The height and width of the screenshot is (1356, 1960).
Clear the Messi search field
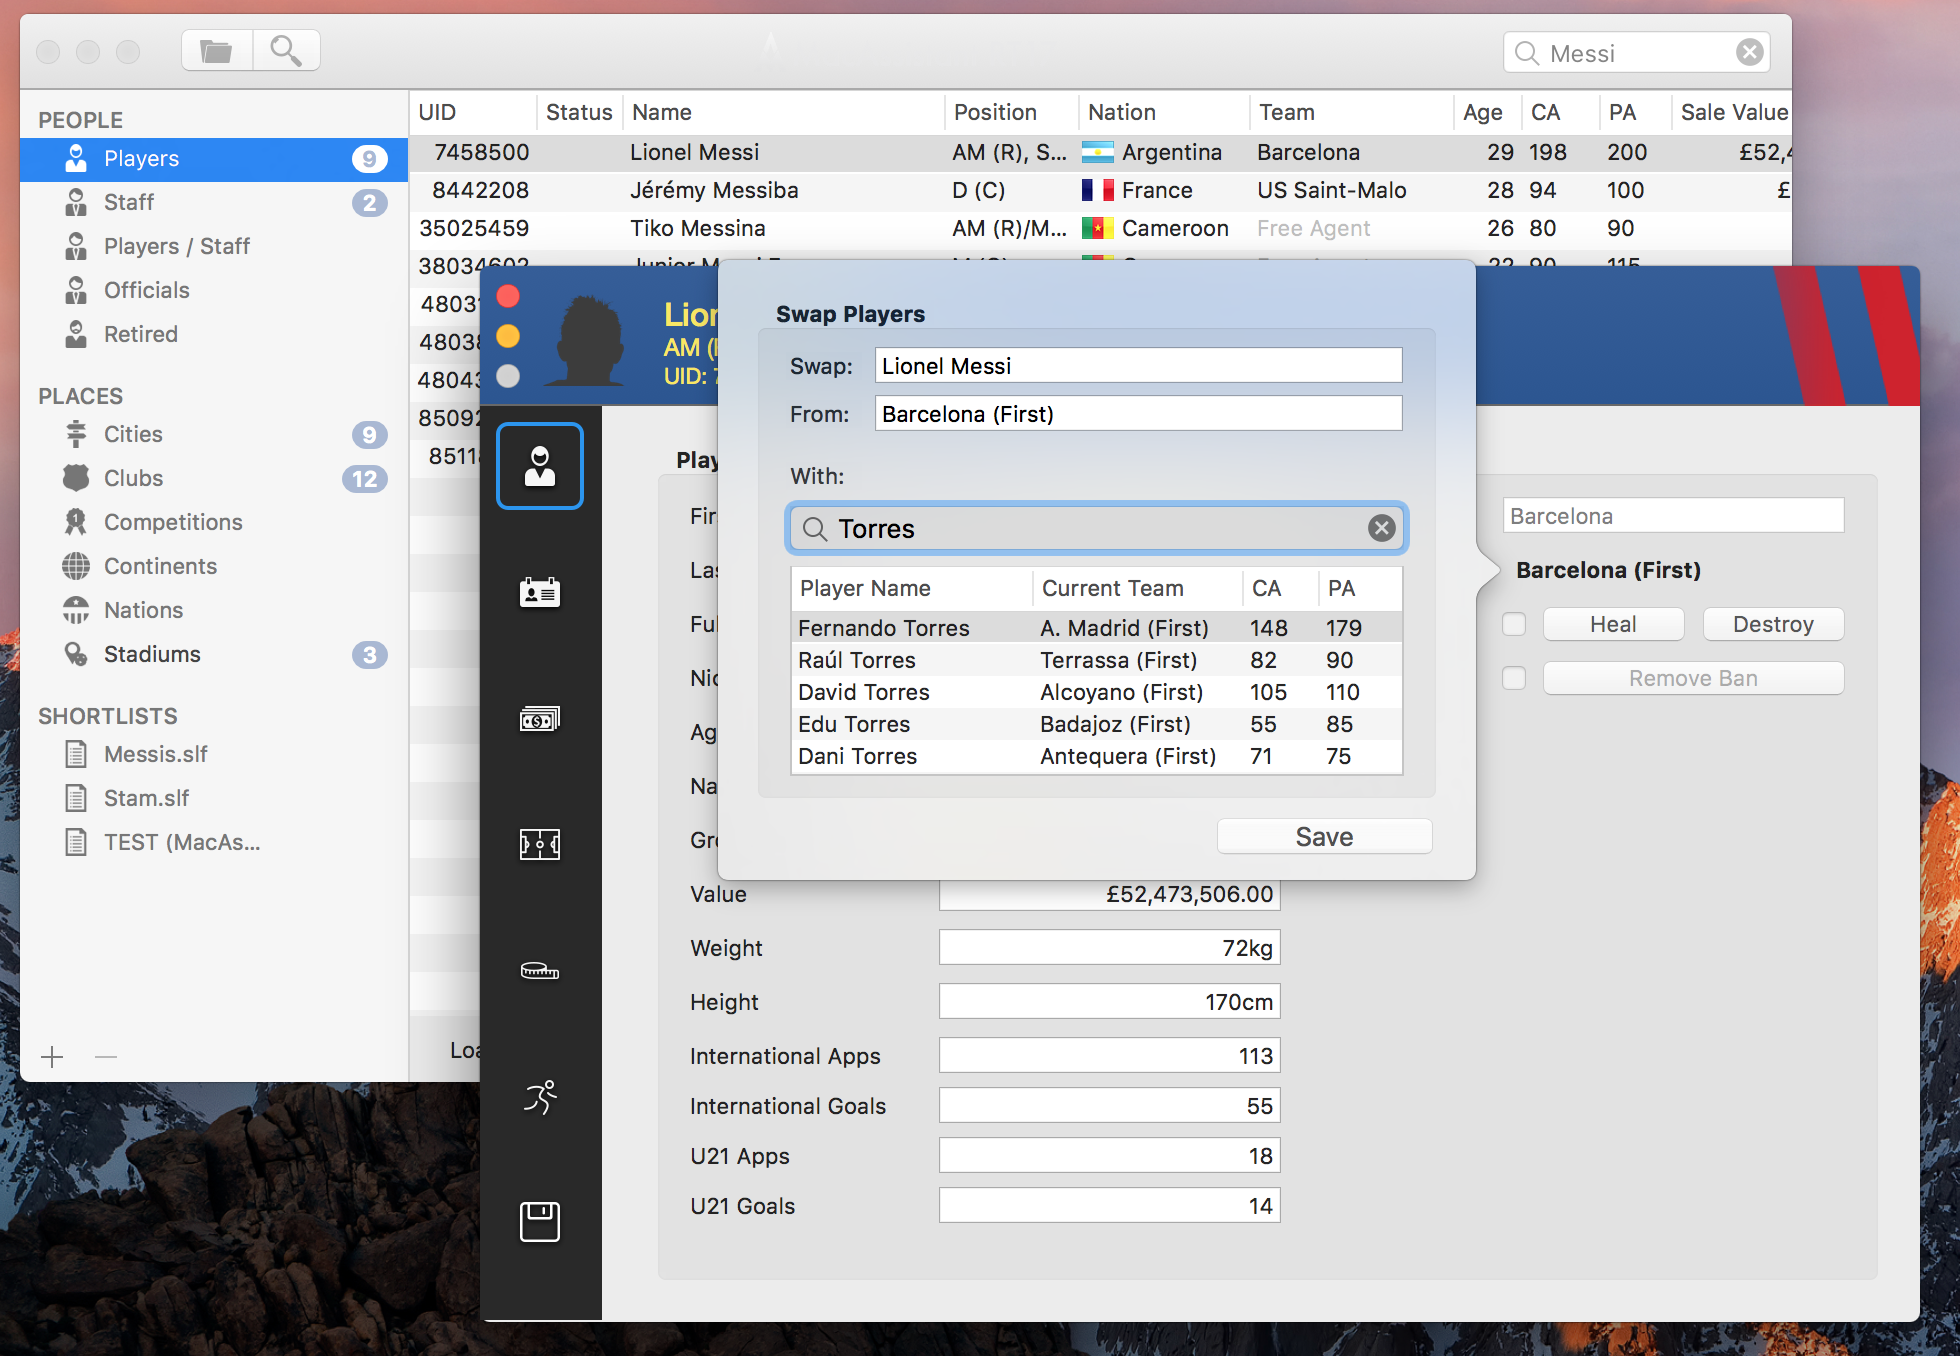1749,53
